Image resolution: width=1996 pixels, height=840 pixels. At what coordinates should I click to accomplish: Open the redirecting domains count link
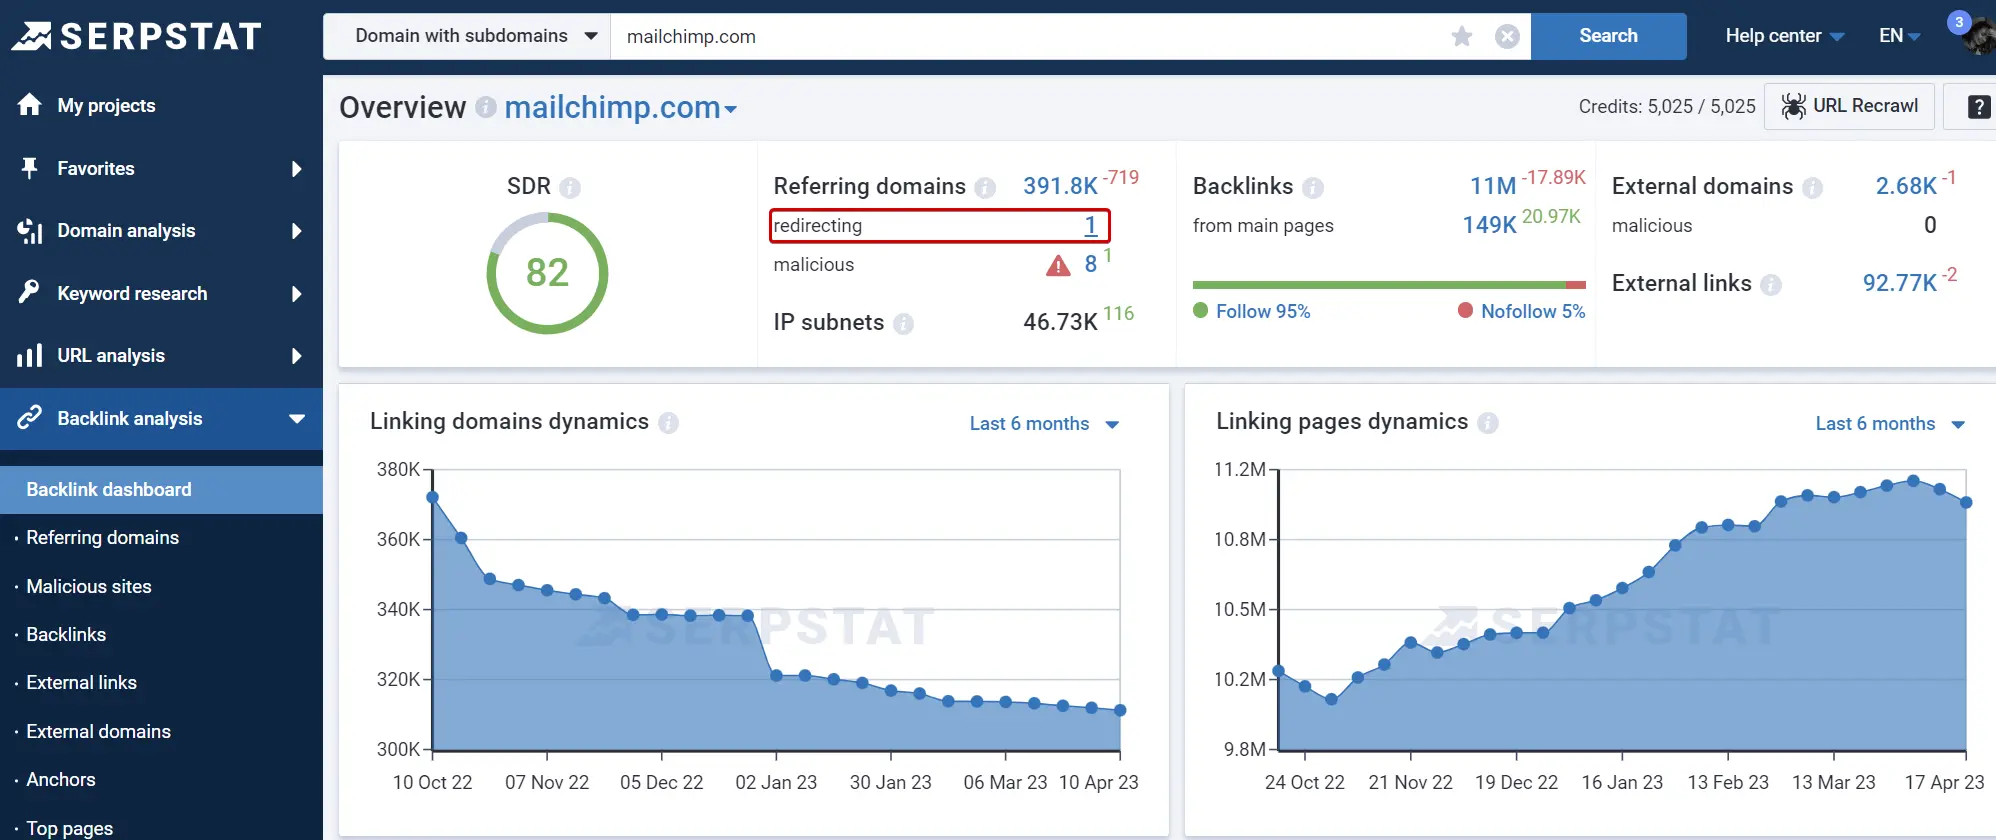(1091, 226)
